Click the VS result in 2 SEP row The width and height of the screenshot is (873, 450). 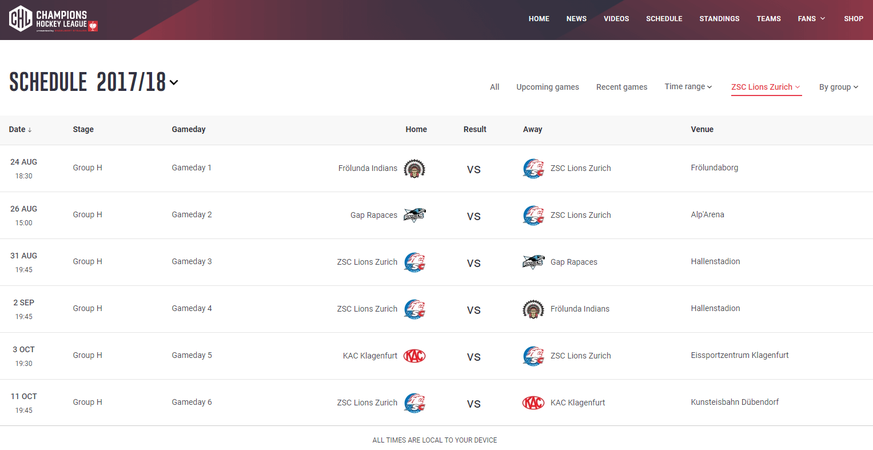tap(474, 310)
